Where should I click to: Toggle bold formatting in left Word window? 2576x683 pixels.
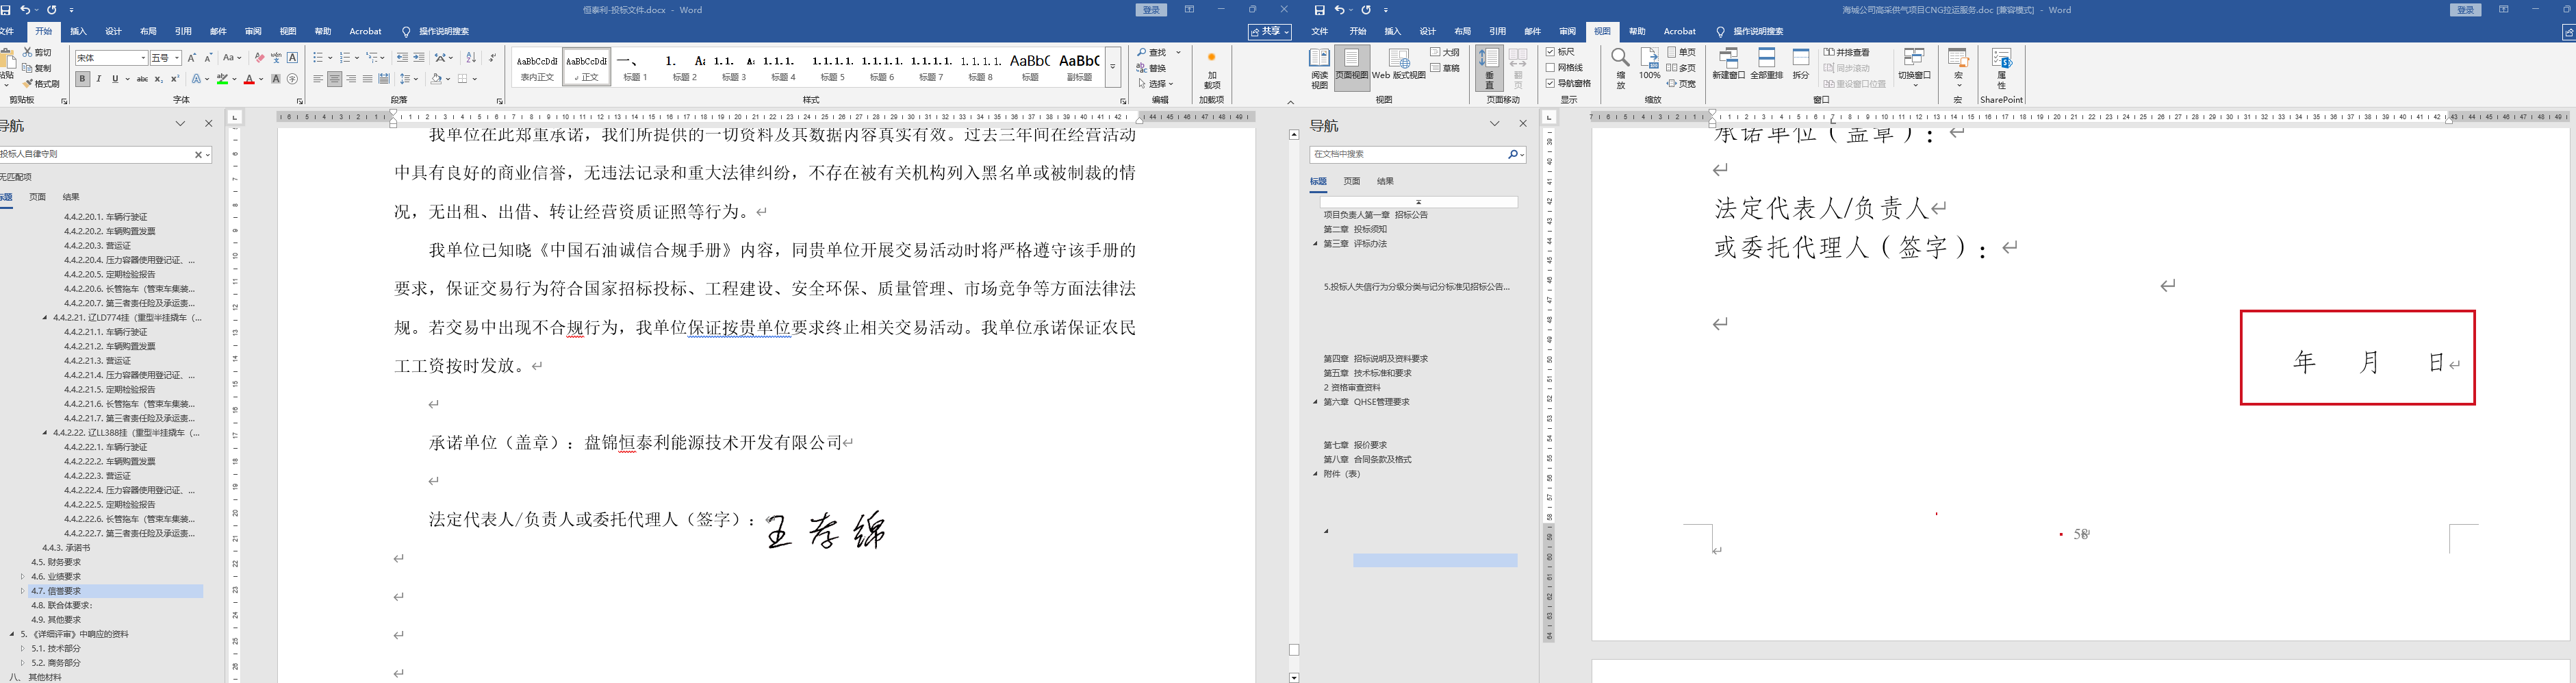[83, 79]
